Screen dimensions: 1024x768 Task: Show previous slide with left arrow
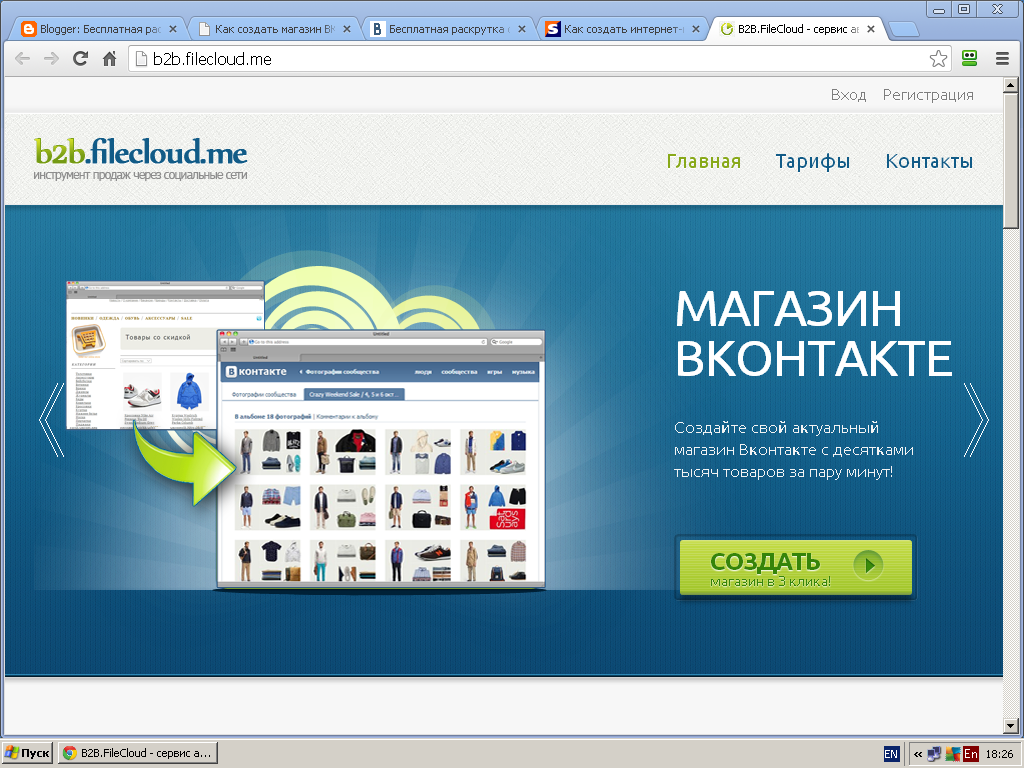[52, 420]
